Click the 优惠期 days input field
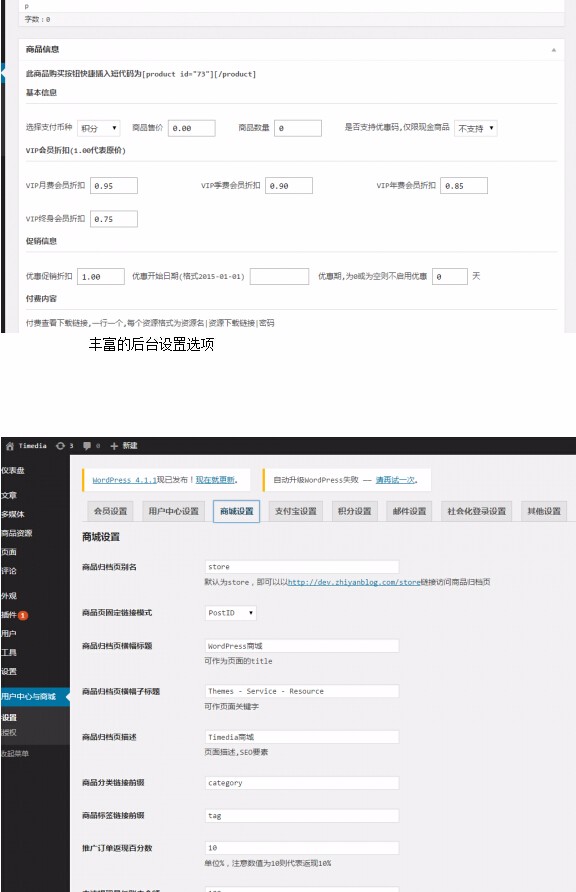 (x=450, y=276)
